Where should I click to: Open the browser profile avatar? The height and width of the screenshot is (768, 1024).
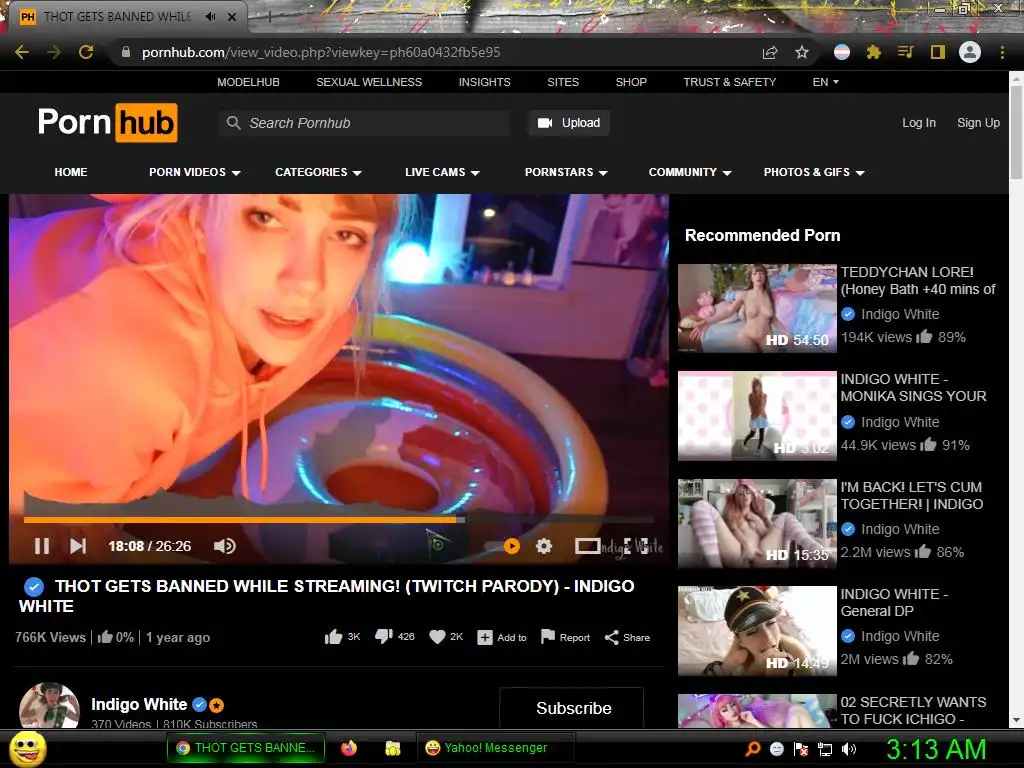970,52
